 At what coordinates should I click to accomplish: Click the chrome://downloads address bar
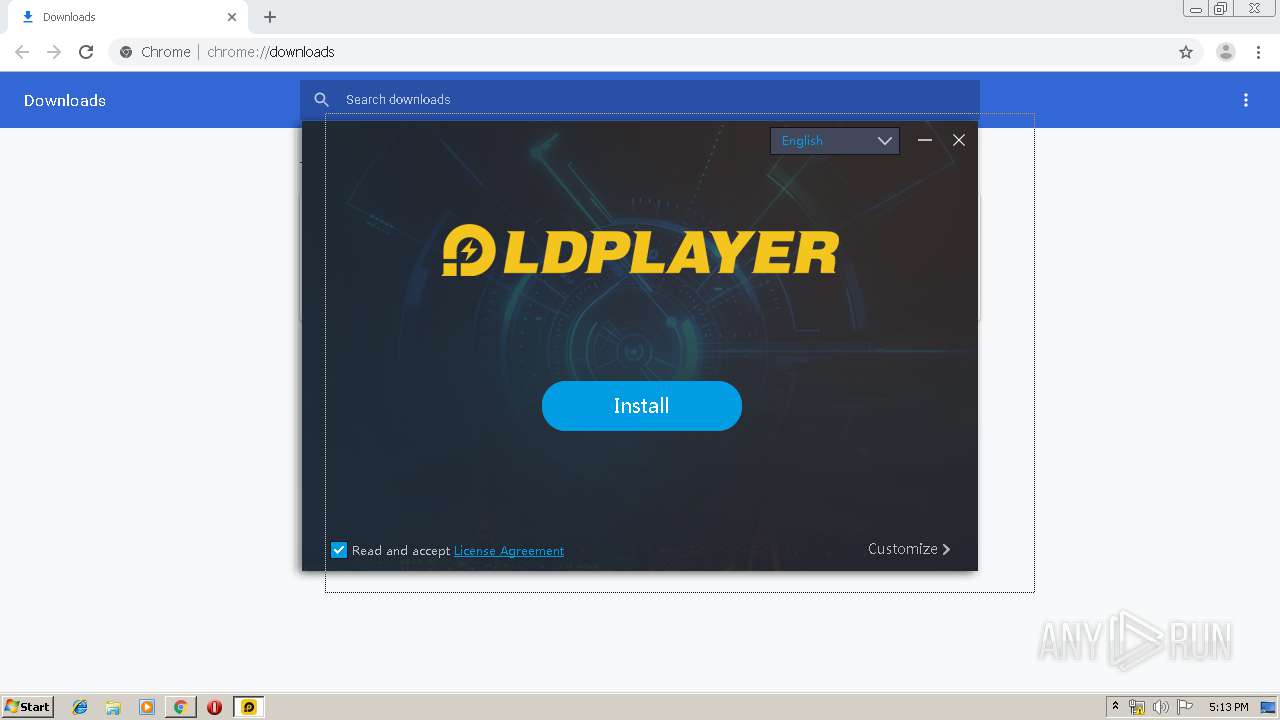point(640,52)
